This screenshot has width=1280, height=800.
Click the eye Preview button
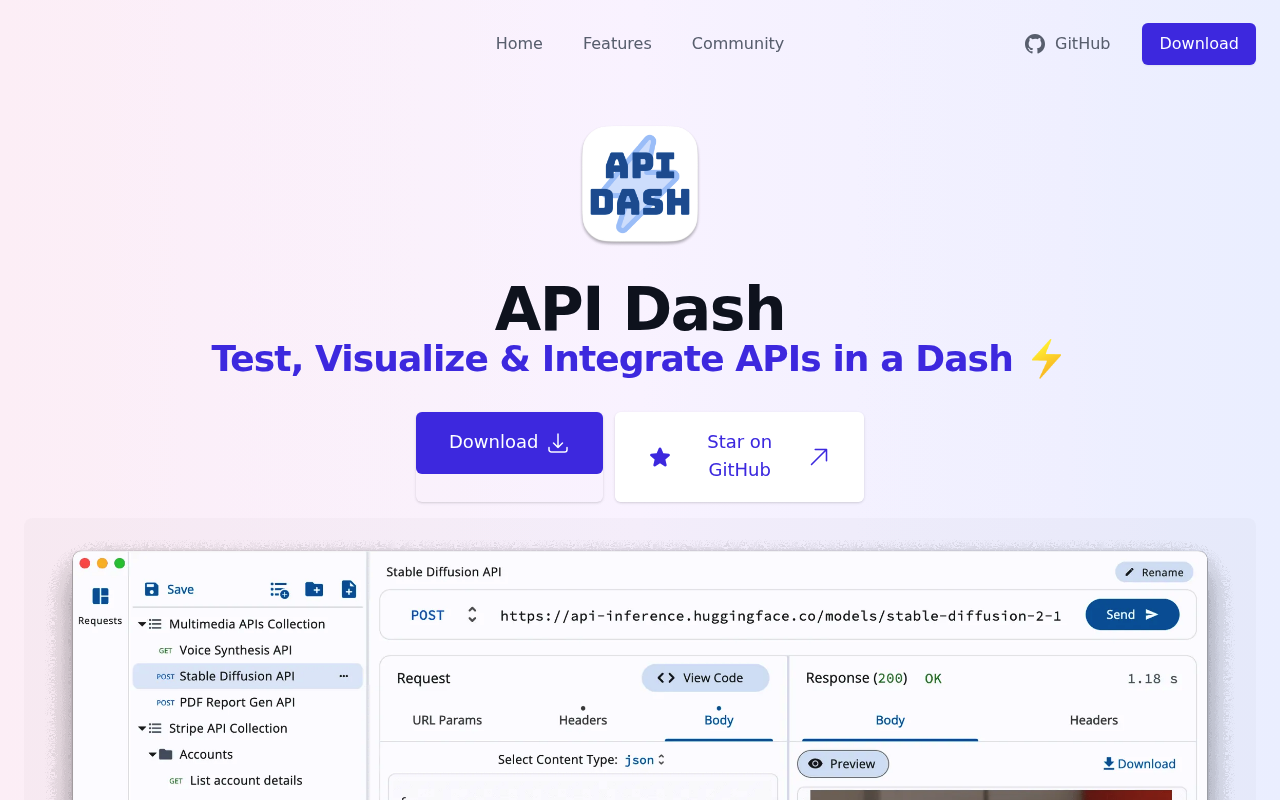tap(843, 764)
